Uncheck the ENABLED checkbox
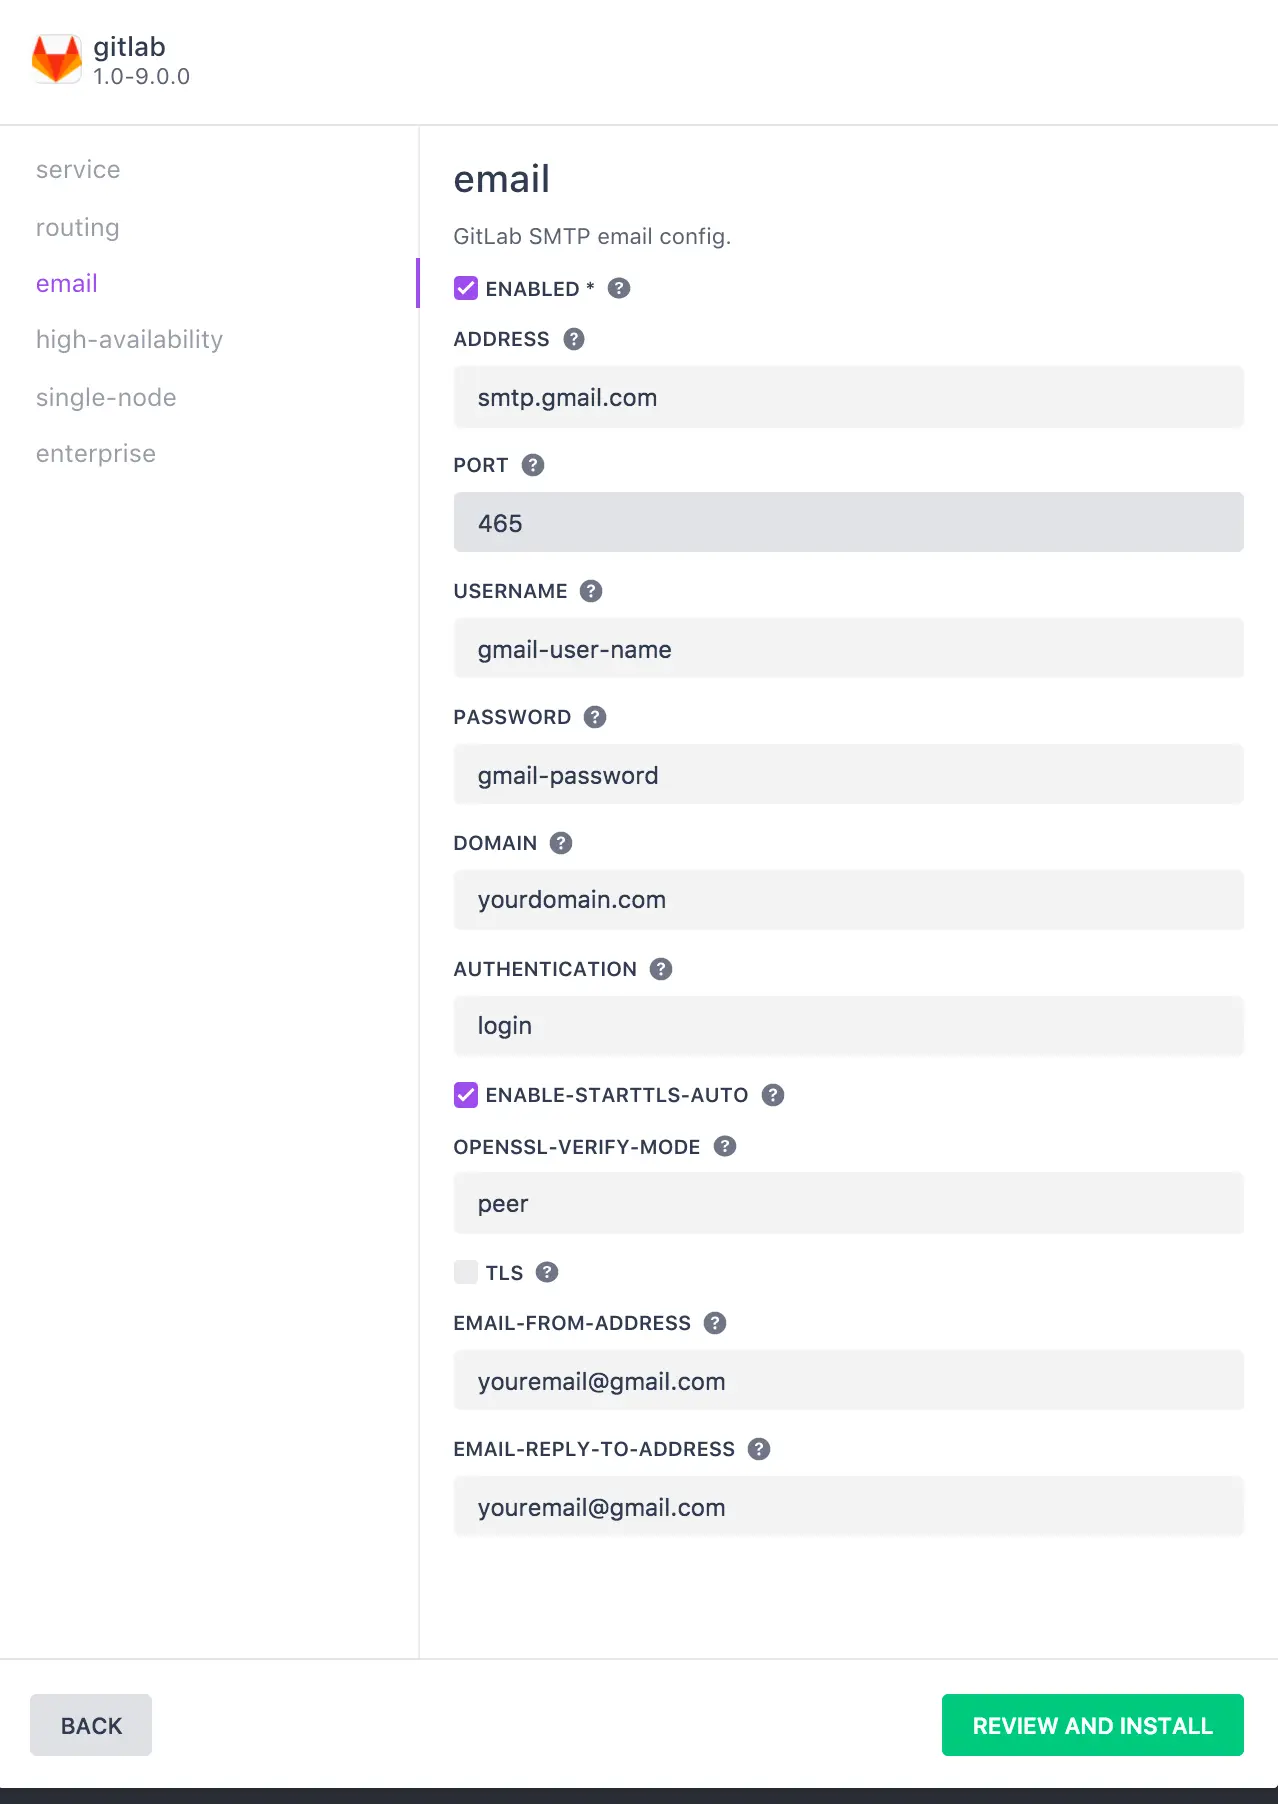The image size is (1278, 1804). (466, 288)
